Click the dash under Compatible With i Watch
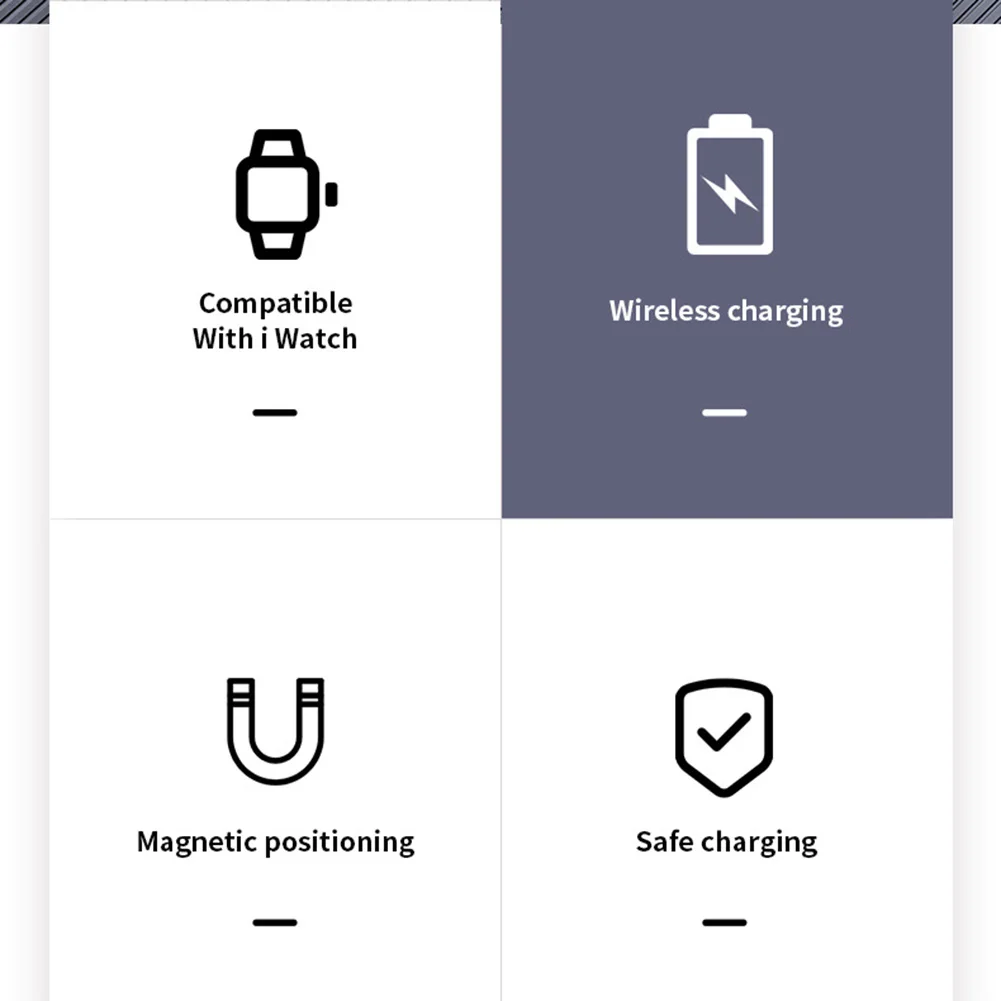This screenshot has height=1001, width=1001. 275,412
